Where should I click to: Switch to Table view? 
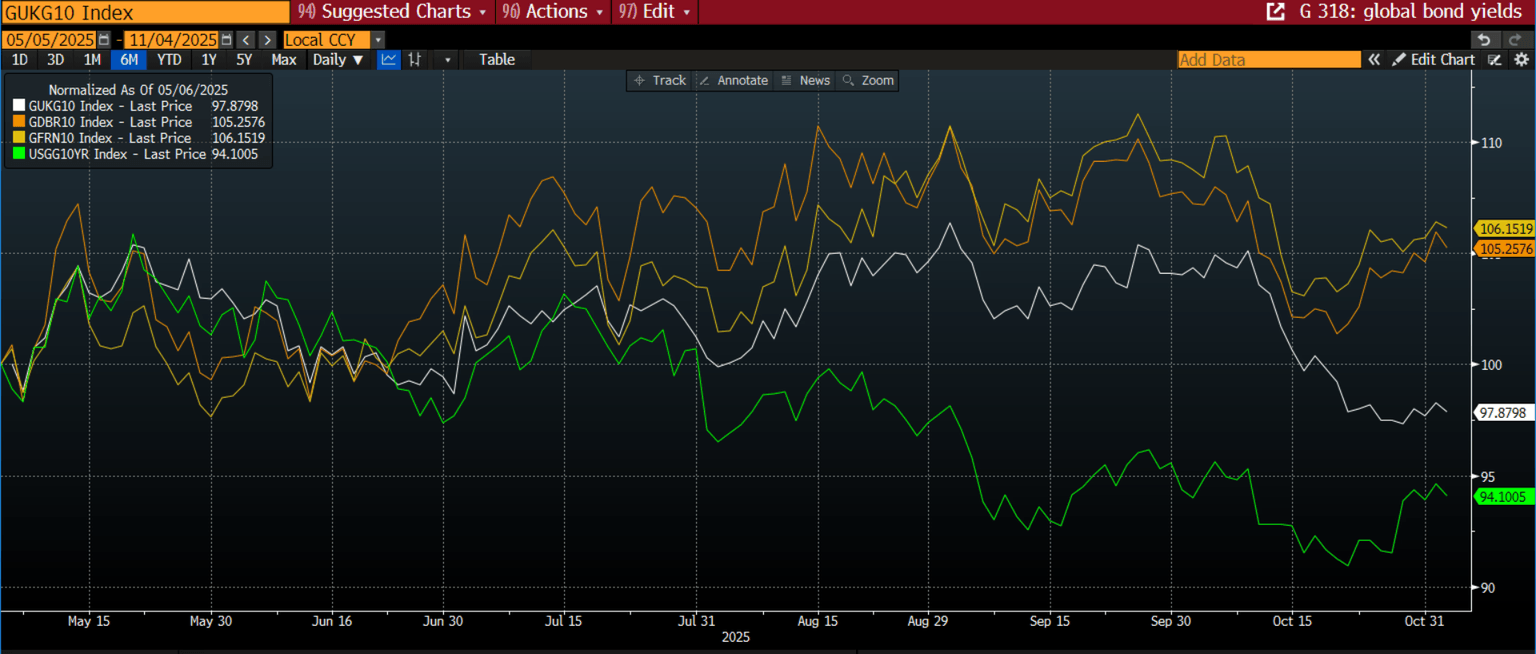[x=497, y=60]
